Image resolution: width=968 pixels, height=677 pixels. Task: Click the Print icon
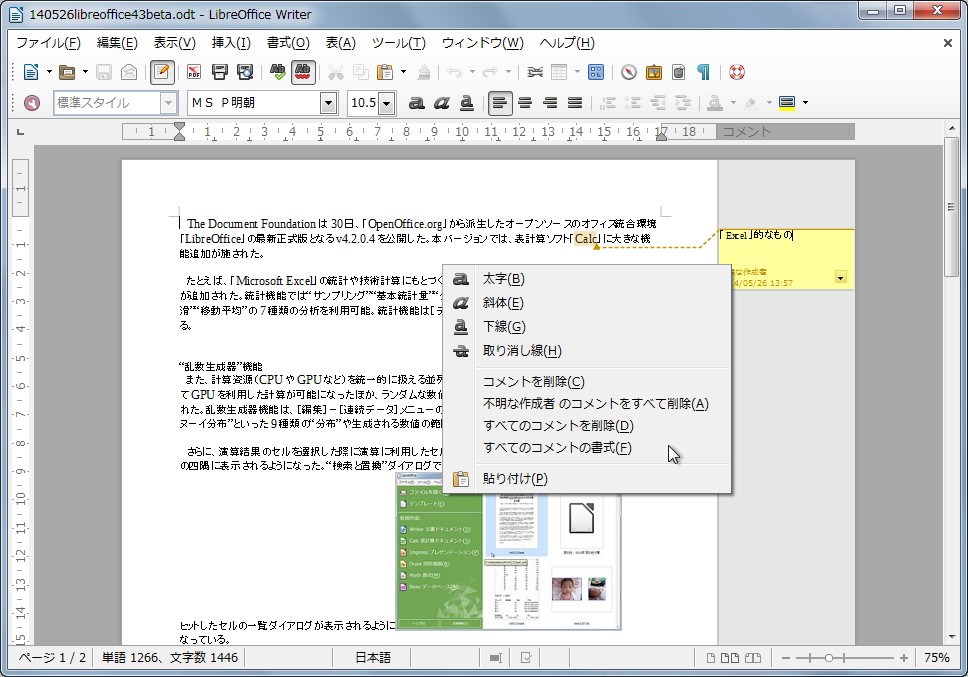point(220,72)
